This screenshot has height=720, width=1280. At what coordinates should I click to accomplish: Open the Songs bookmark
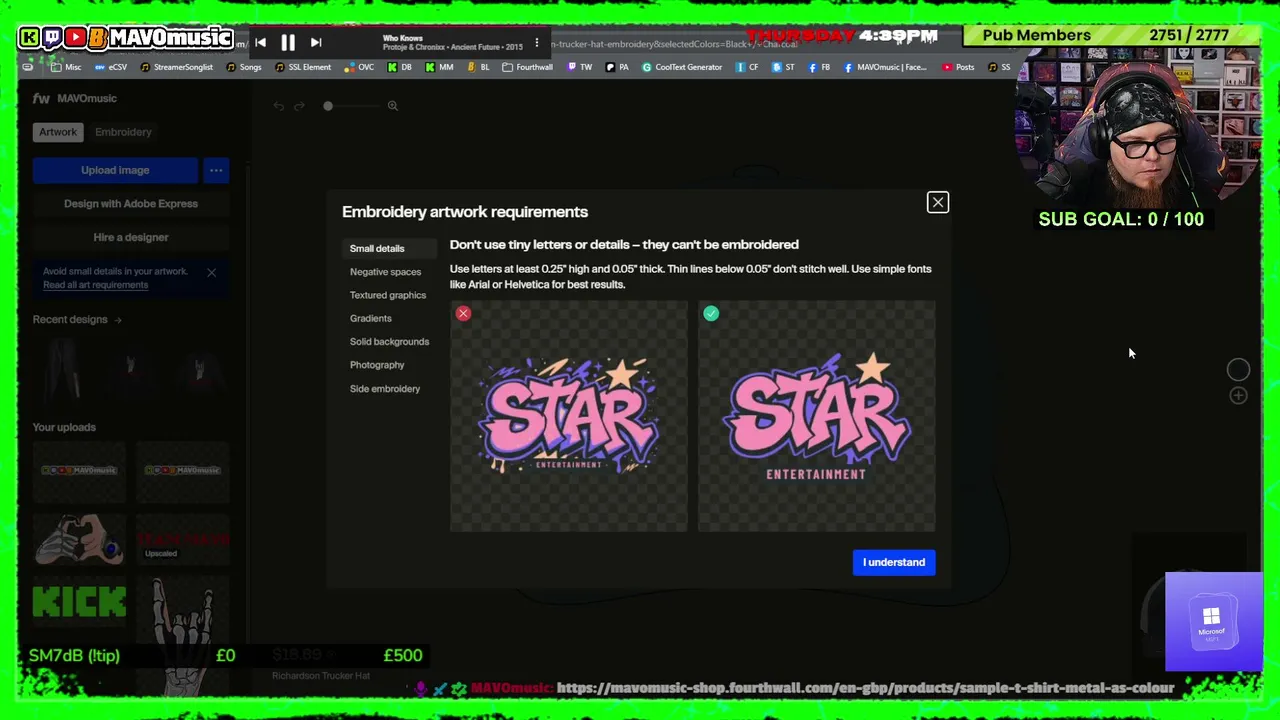(244, 68)
